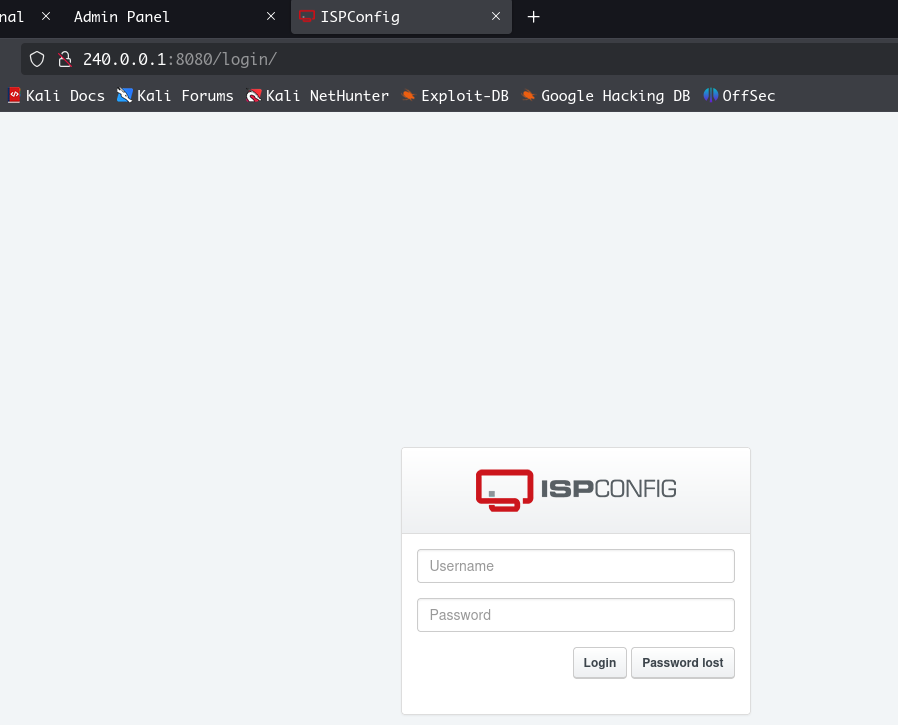The height and width of the screenshot is (725, 898).
Task: Click the OffSec bookmark icon
Action: [x=711, y=95]
